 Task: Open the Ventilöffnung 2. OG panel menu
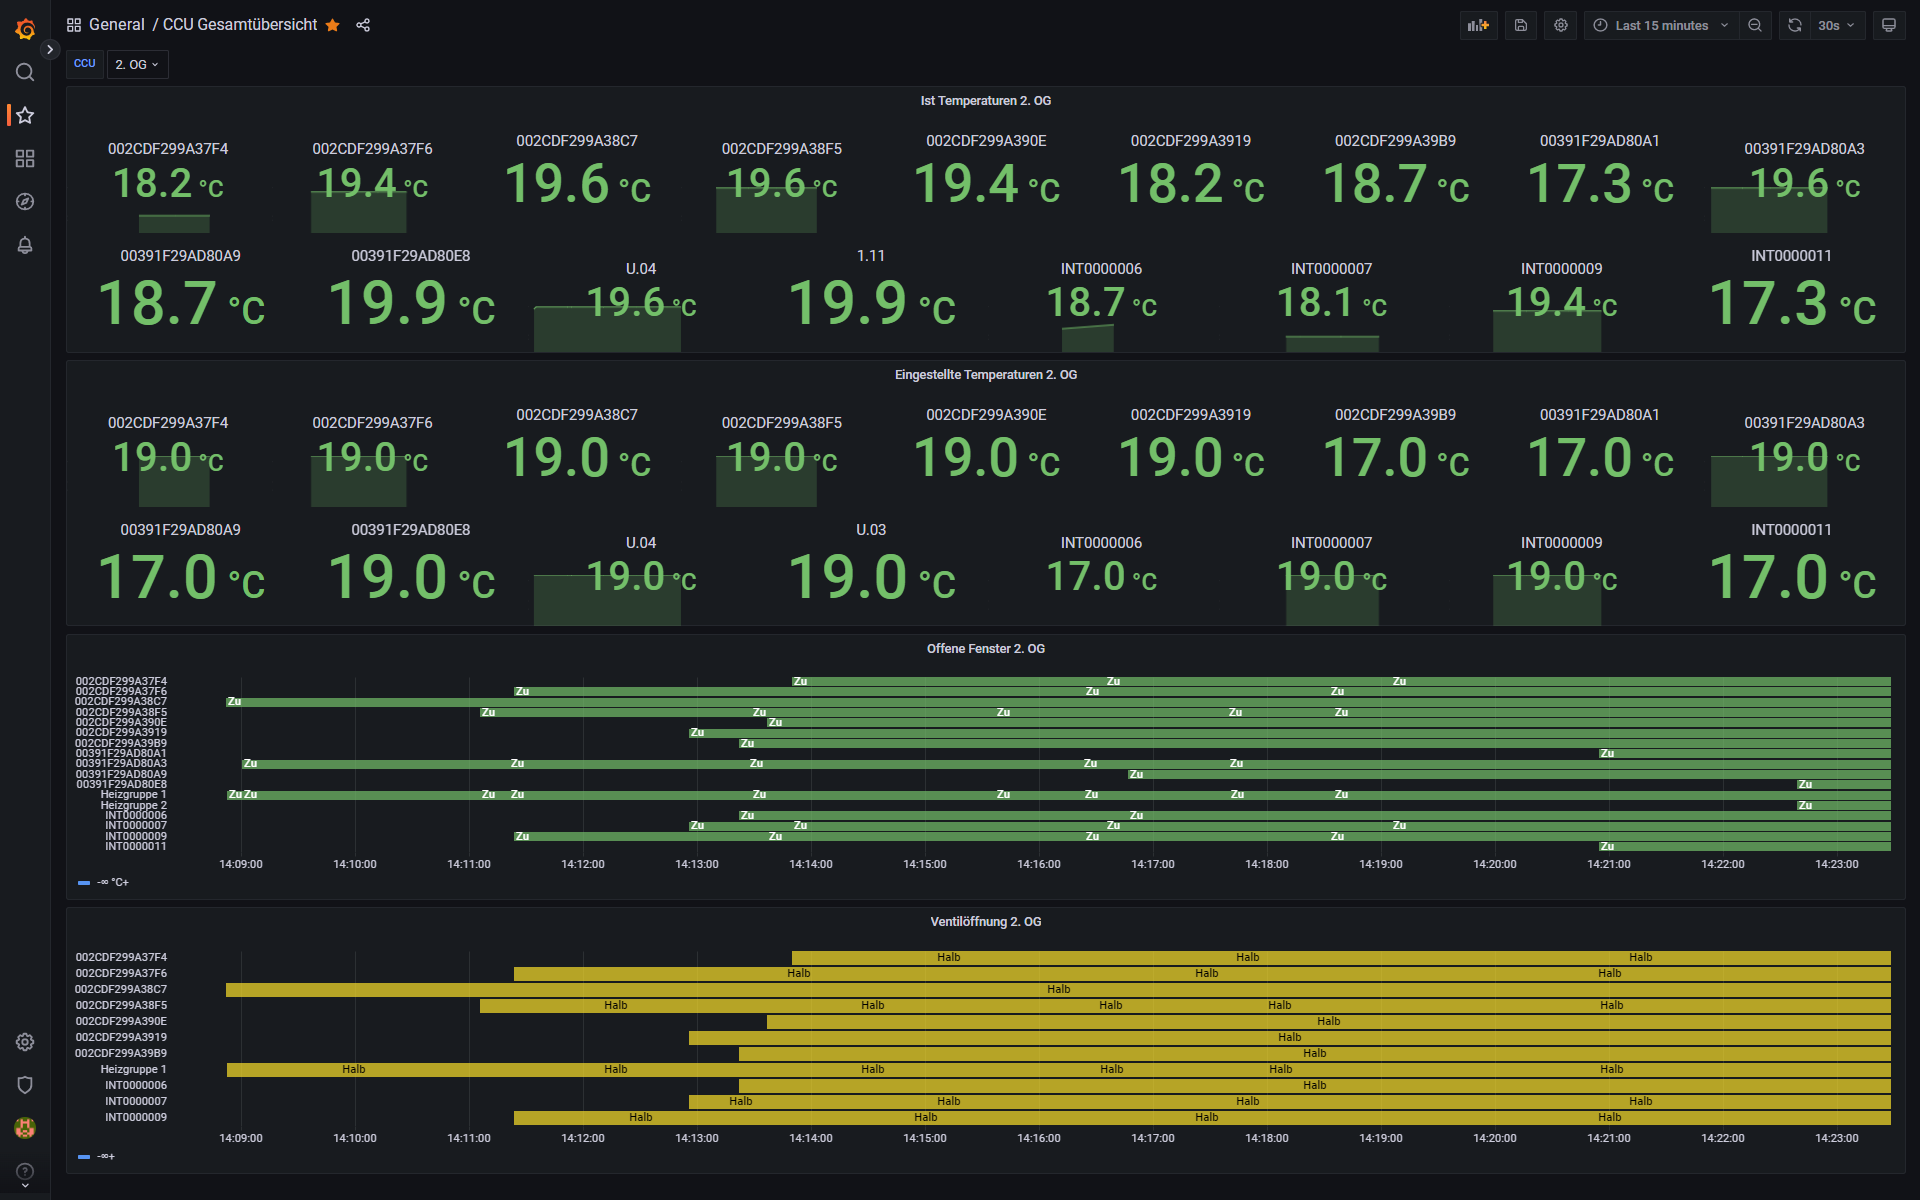(x=985, y=922)
